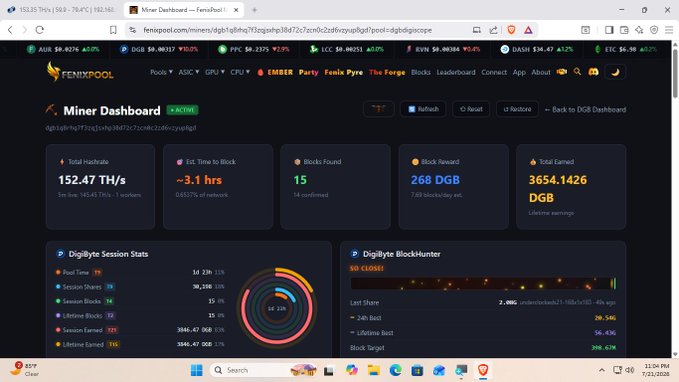Open File Explorer from taskbar
Viewport: 679px width, 382px height.
(x=373, y=370)
